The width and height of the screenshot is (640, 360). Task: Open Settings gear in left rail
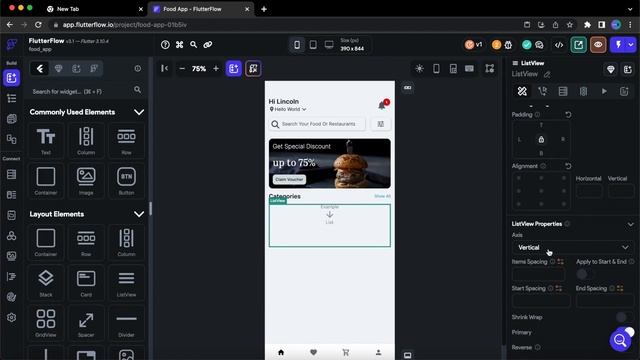click(11, 317)
